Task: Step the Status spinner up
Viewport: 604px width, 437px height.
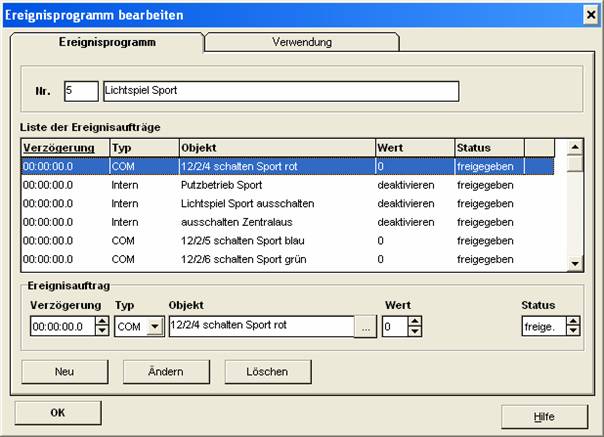Action: pyautogui.click(x=572, y=321)
